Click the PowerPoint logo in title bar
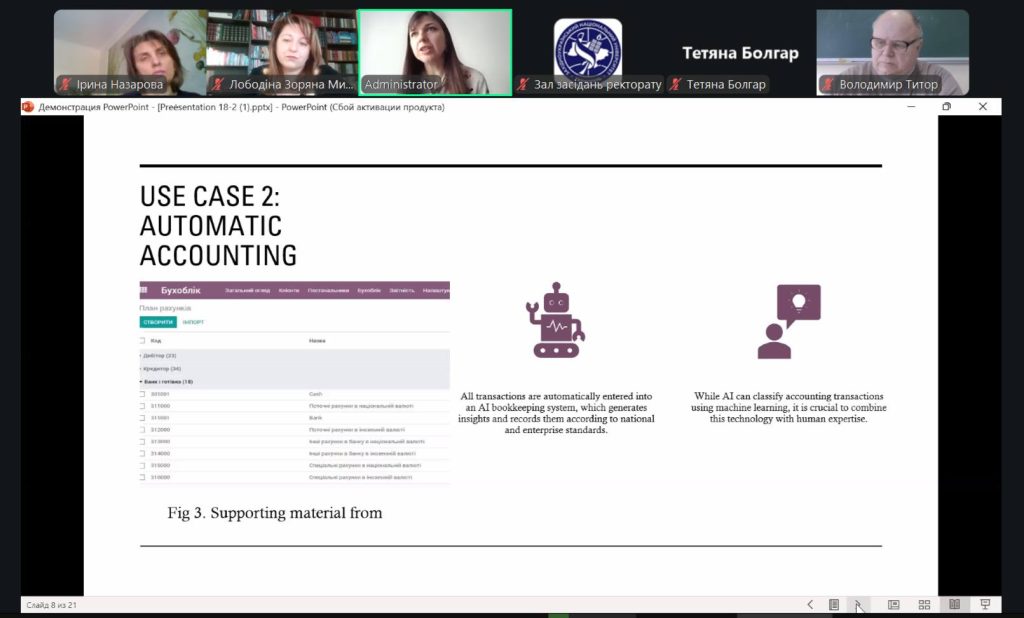The image size is (1024, 618). pos(28,107)
